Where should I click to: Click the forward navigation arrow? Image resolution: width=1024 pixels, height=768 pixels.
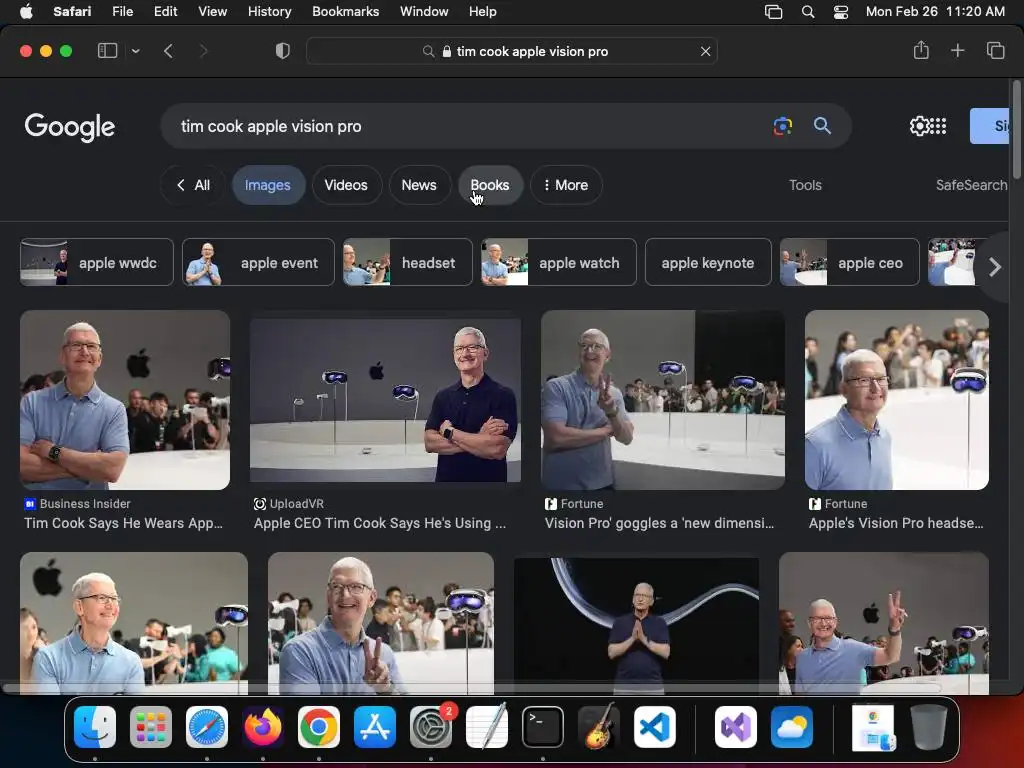tap(203, 51)
